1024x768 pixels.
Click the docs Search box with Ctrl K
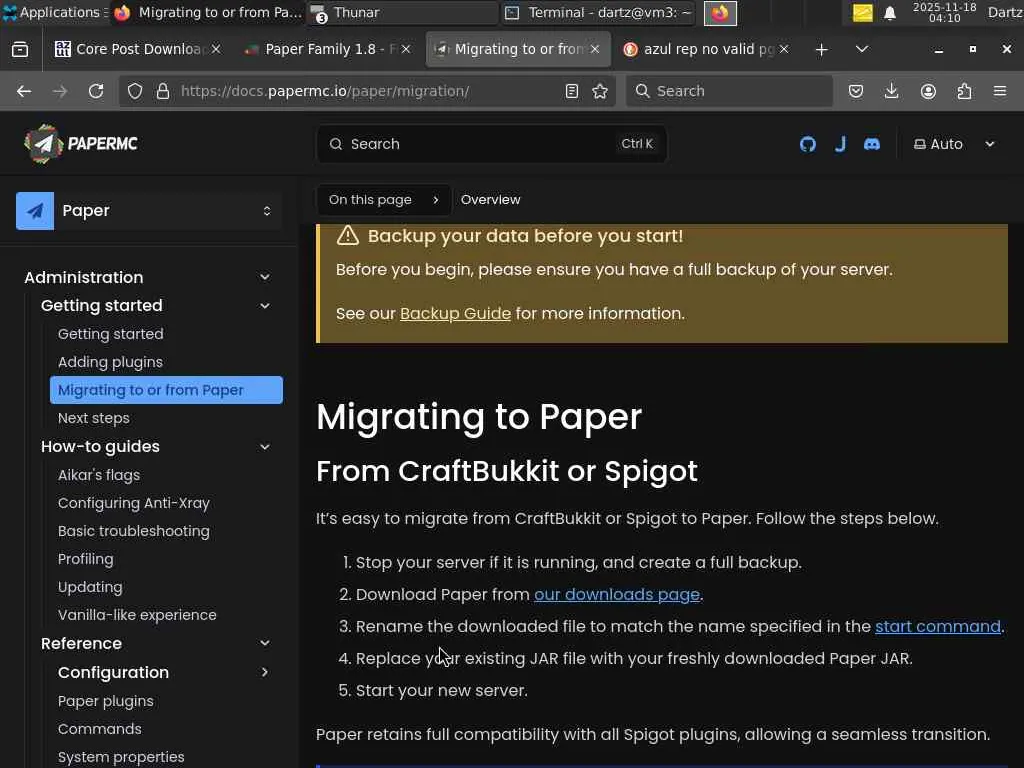click(x=491, y=144)
